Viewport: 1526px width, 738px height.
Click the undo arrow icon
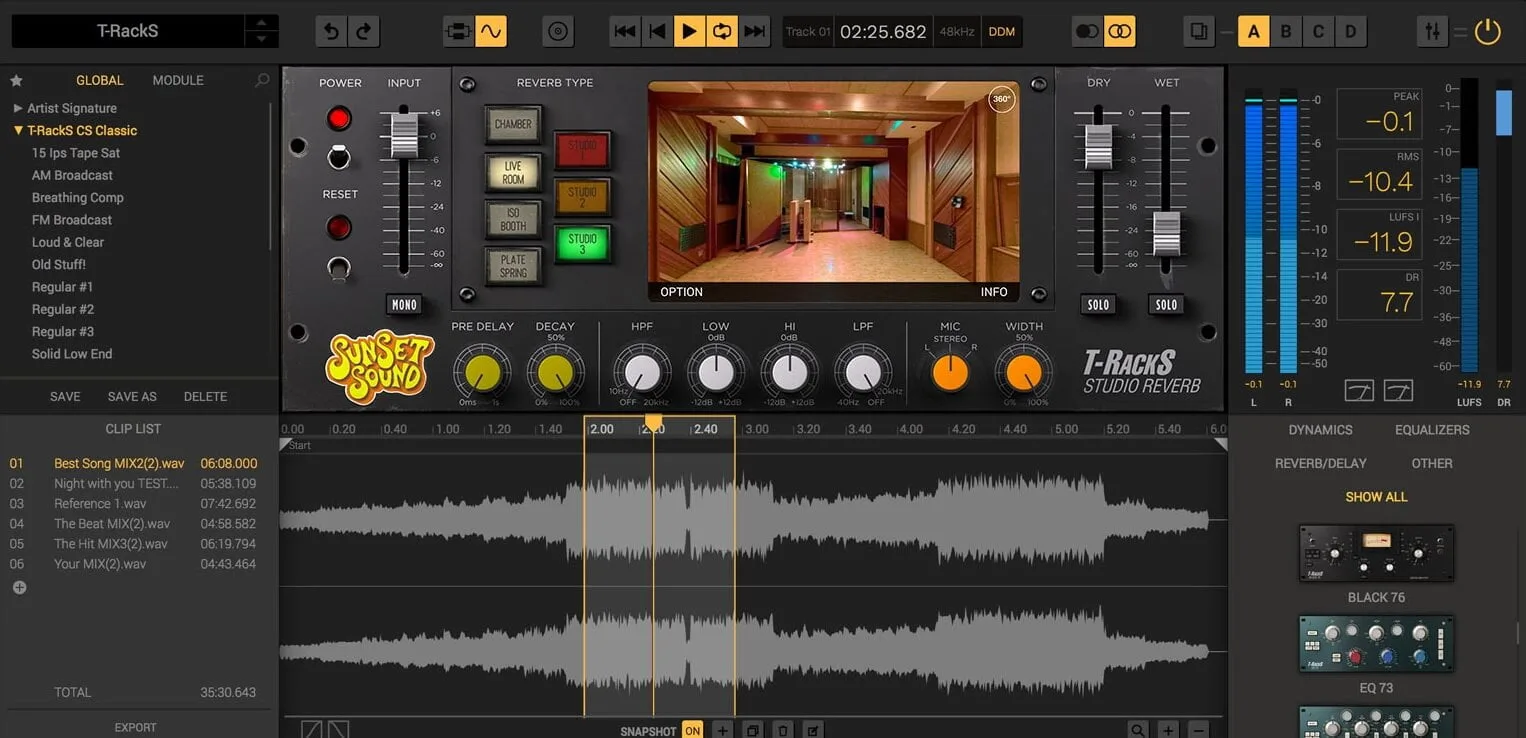point(332,31)
